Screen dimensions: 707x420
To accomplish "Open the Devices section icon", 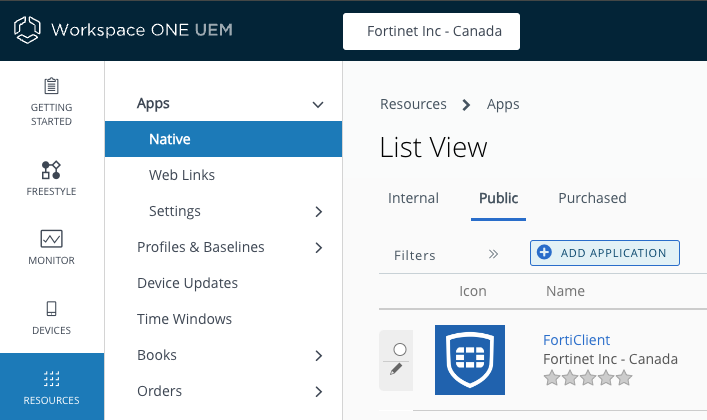I will (51, 308).
